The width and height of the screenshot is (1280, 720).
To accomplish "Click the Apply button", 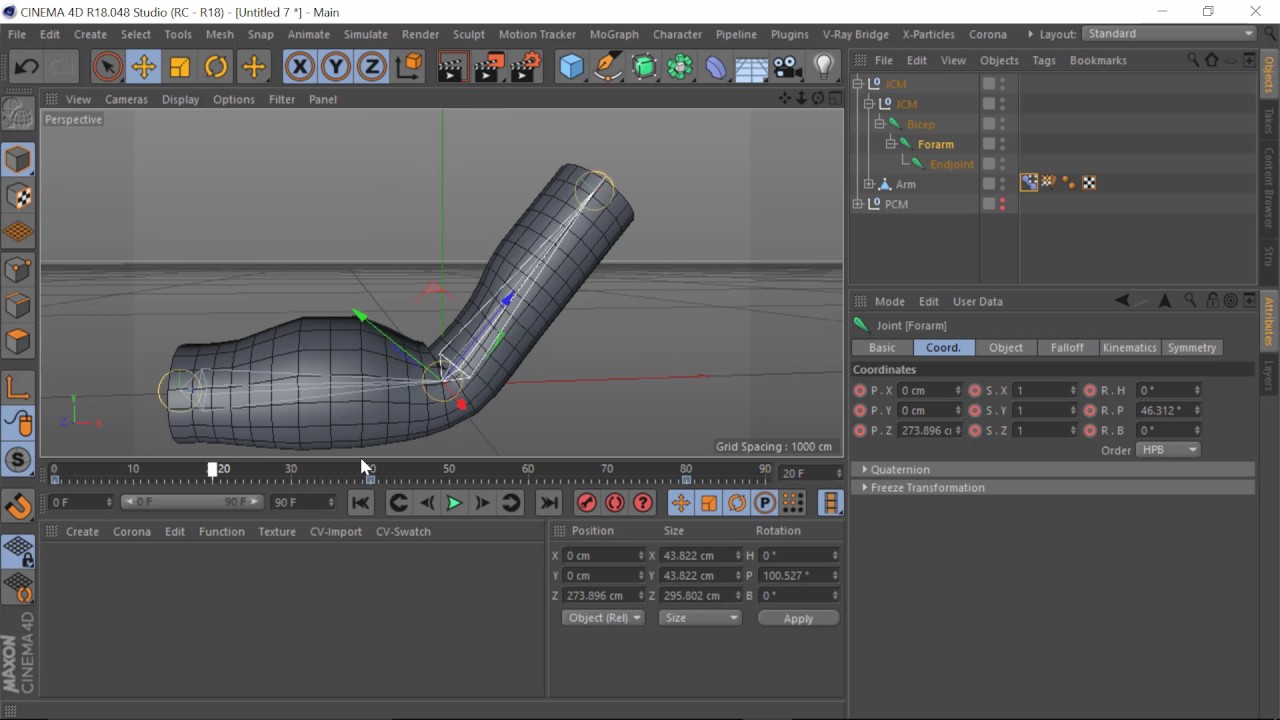I will [798, 618].
